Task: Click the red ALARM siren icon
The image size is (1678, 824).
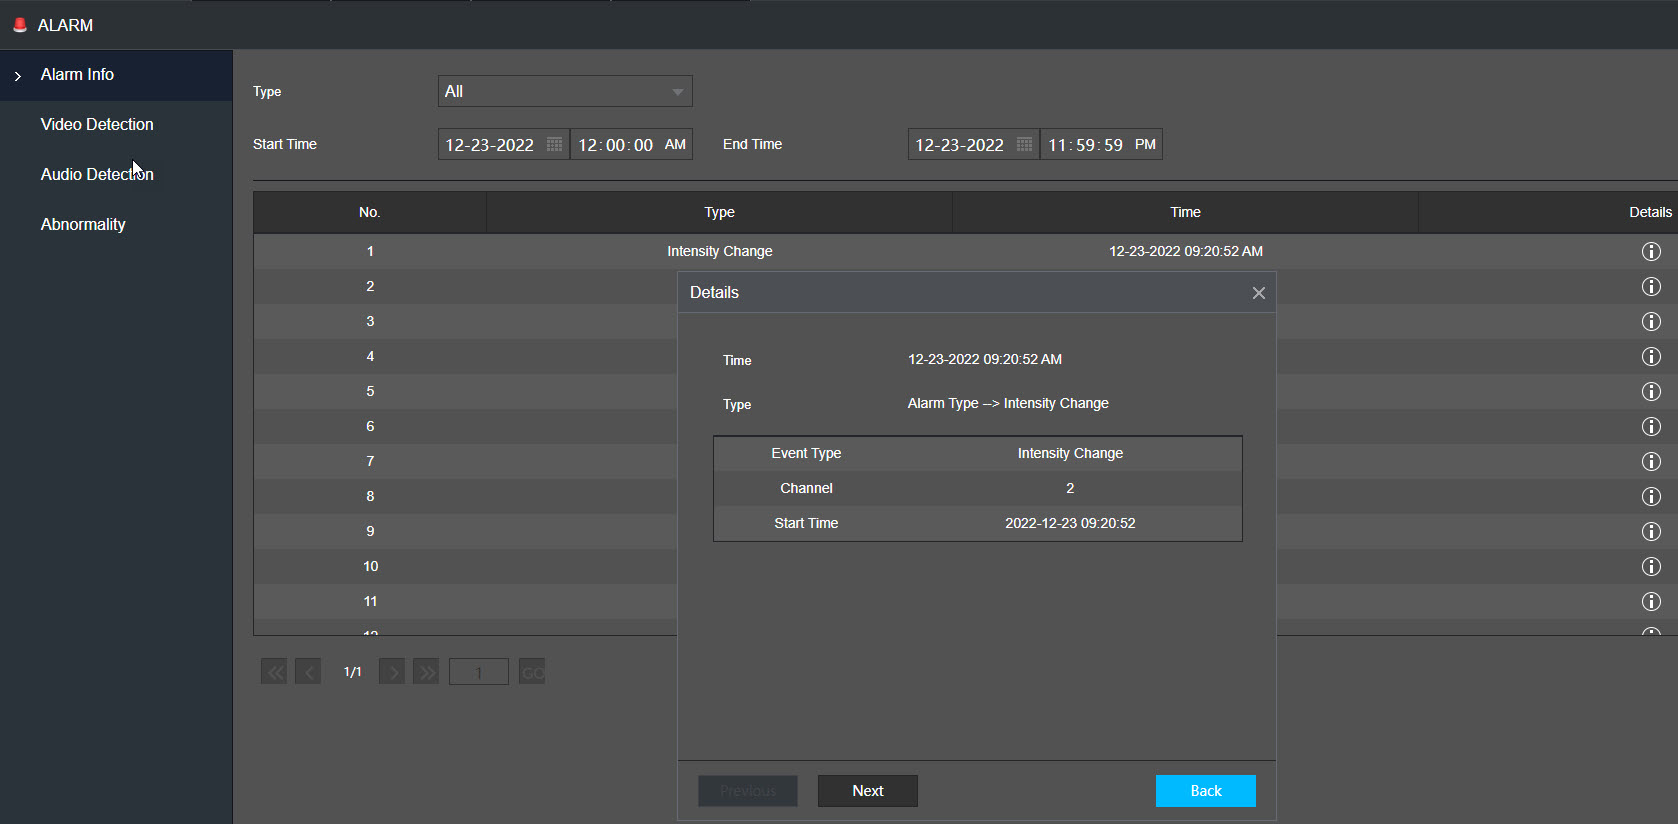Action: coord(20,25)
